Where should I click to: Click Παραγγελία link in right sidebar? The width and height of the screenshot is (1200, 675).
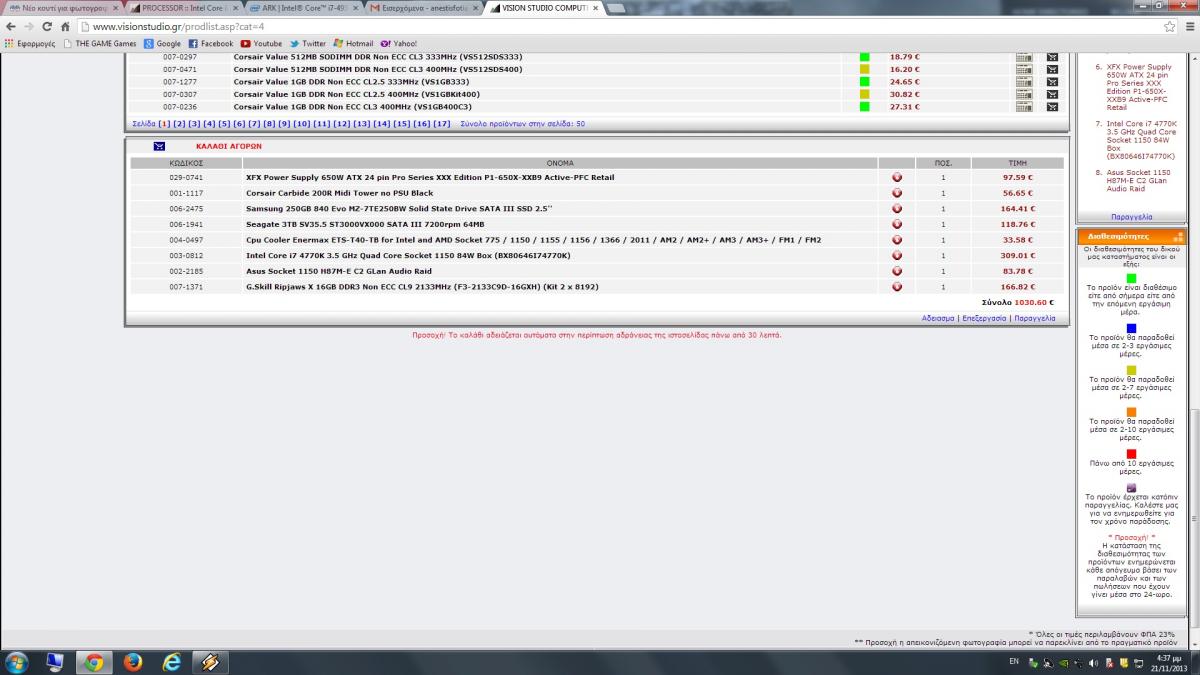pos(1131,216)
